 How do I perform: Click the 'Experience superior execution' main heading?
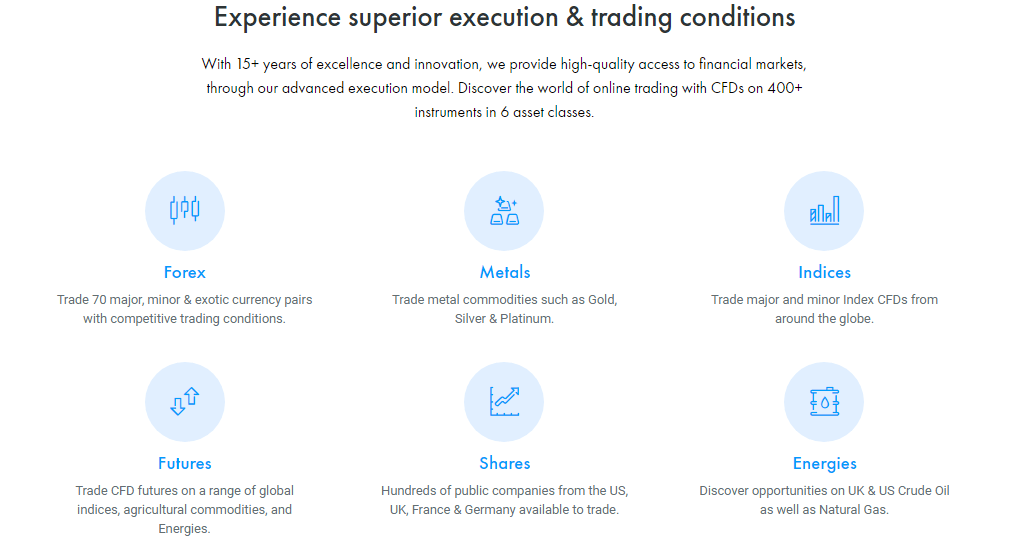click(x=504, y=17)
